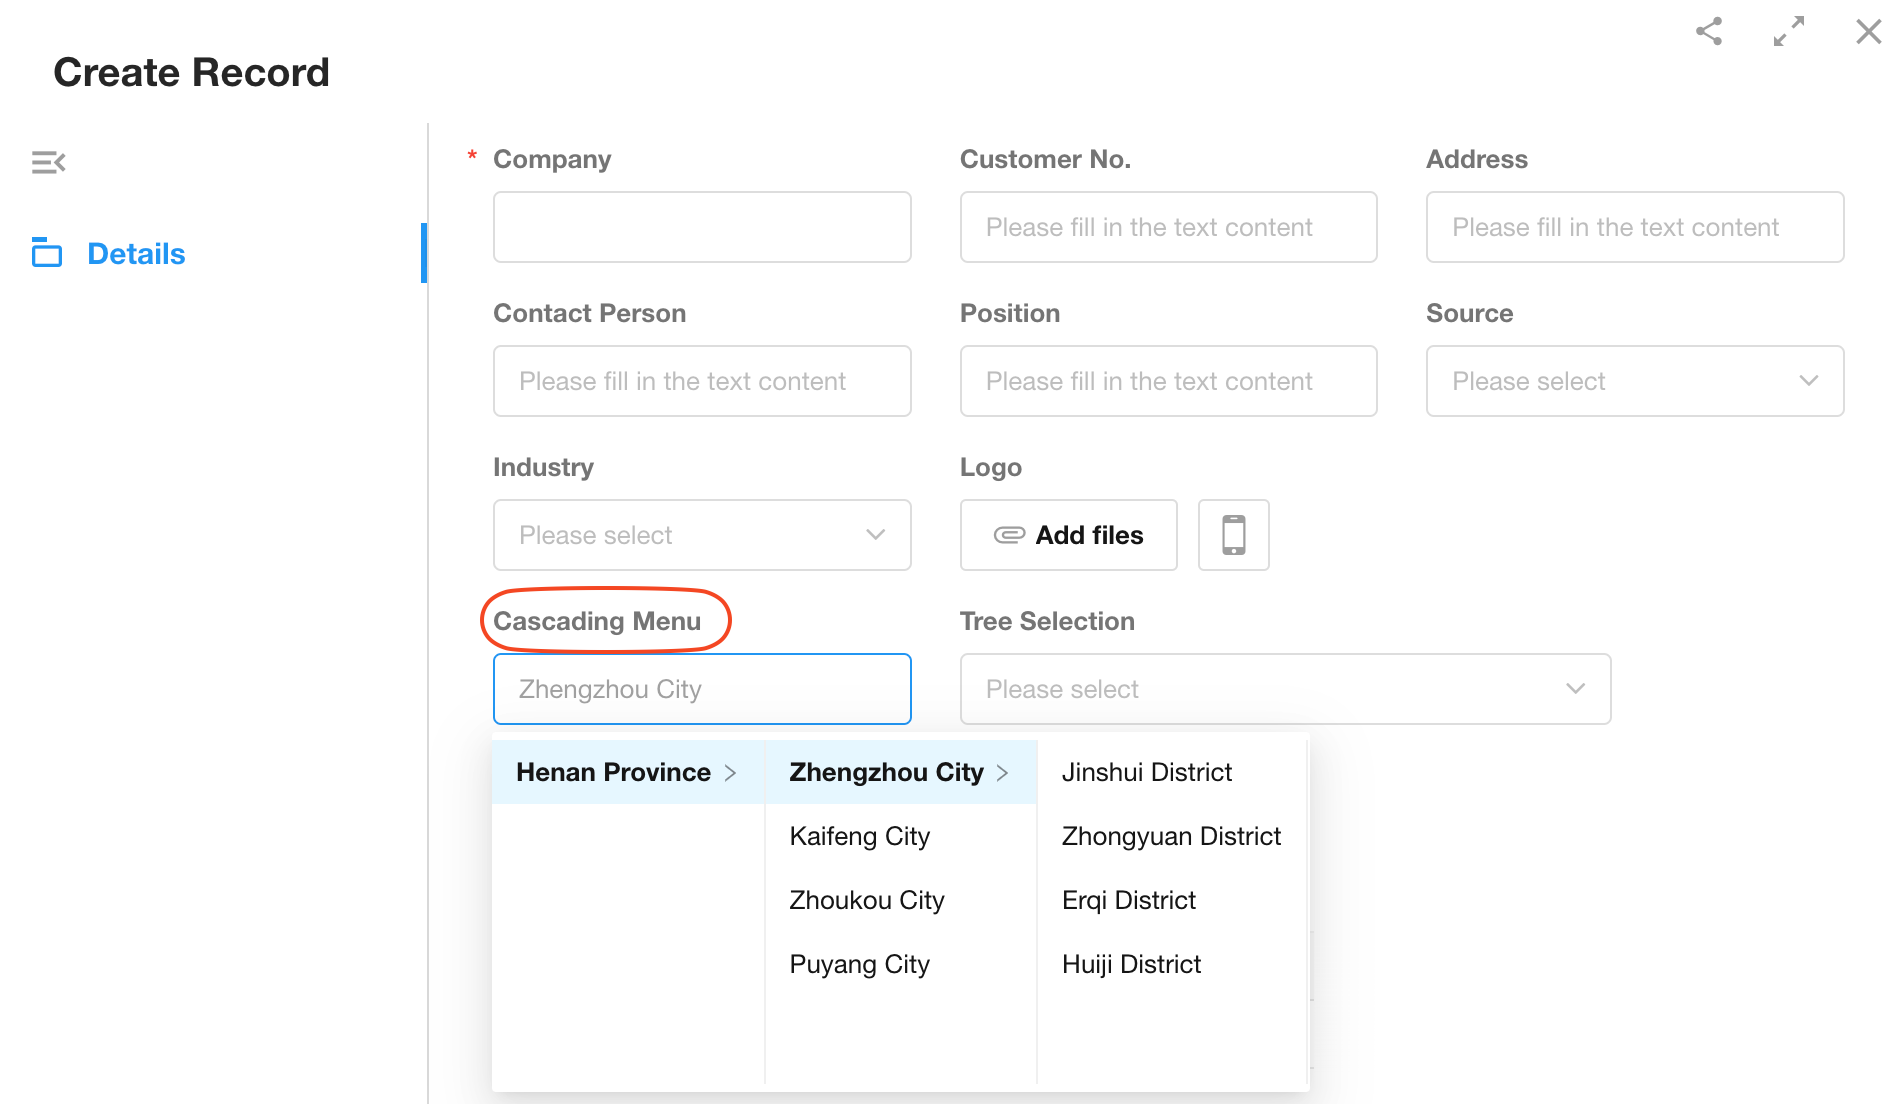Choose Kaifeng City from the list

tap(860, 836)
